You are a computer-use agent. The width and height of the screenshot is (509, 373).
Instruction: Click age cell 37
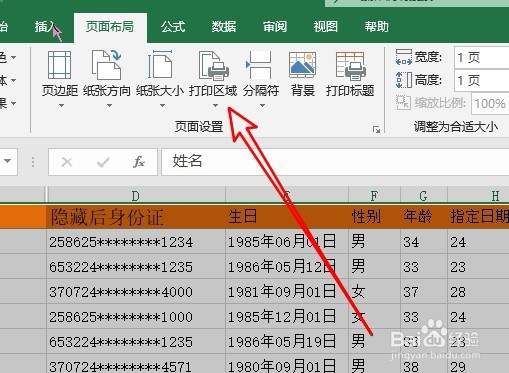(424, 292)
